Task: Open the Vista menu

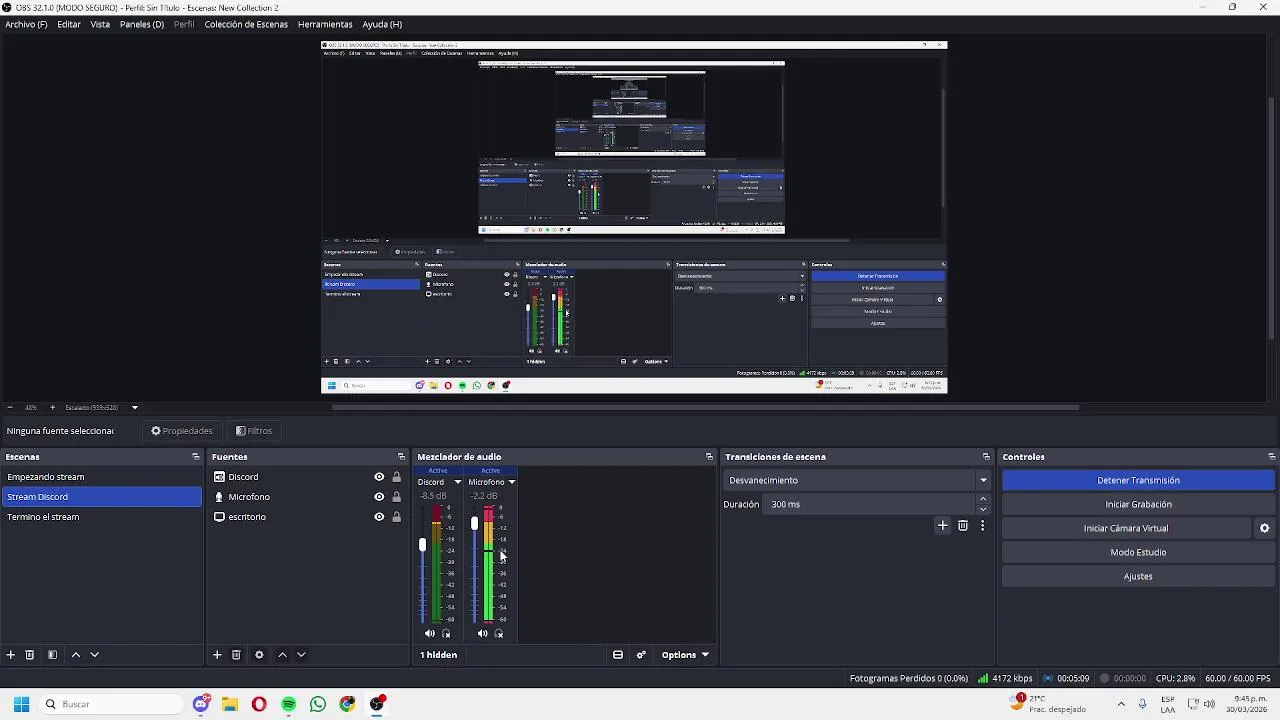Action: click(x=100, y=24)
